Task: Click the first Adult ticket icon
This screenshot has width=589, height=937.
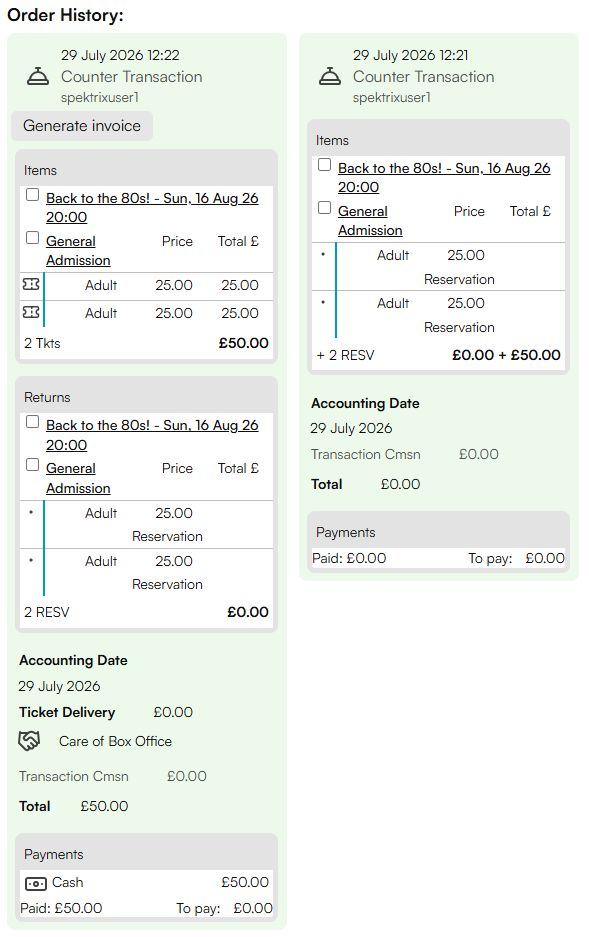Action: coord(31,284)
